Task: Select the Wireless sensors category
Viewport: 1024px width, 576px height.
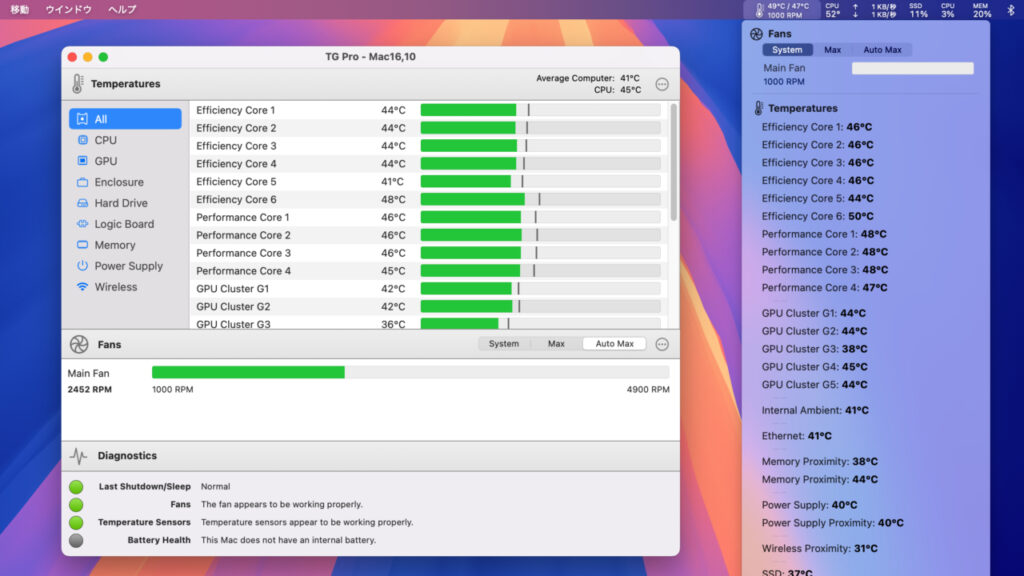Action: click(x=113, y=287)
